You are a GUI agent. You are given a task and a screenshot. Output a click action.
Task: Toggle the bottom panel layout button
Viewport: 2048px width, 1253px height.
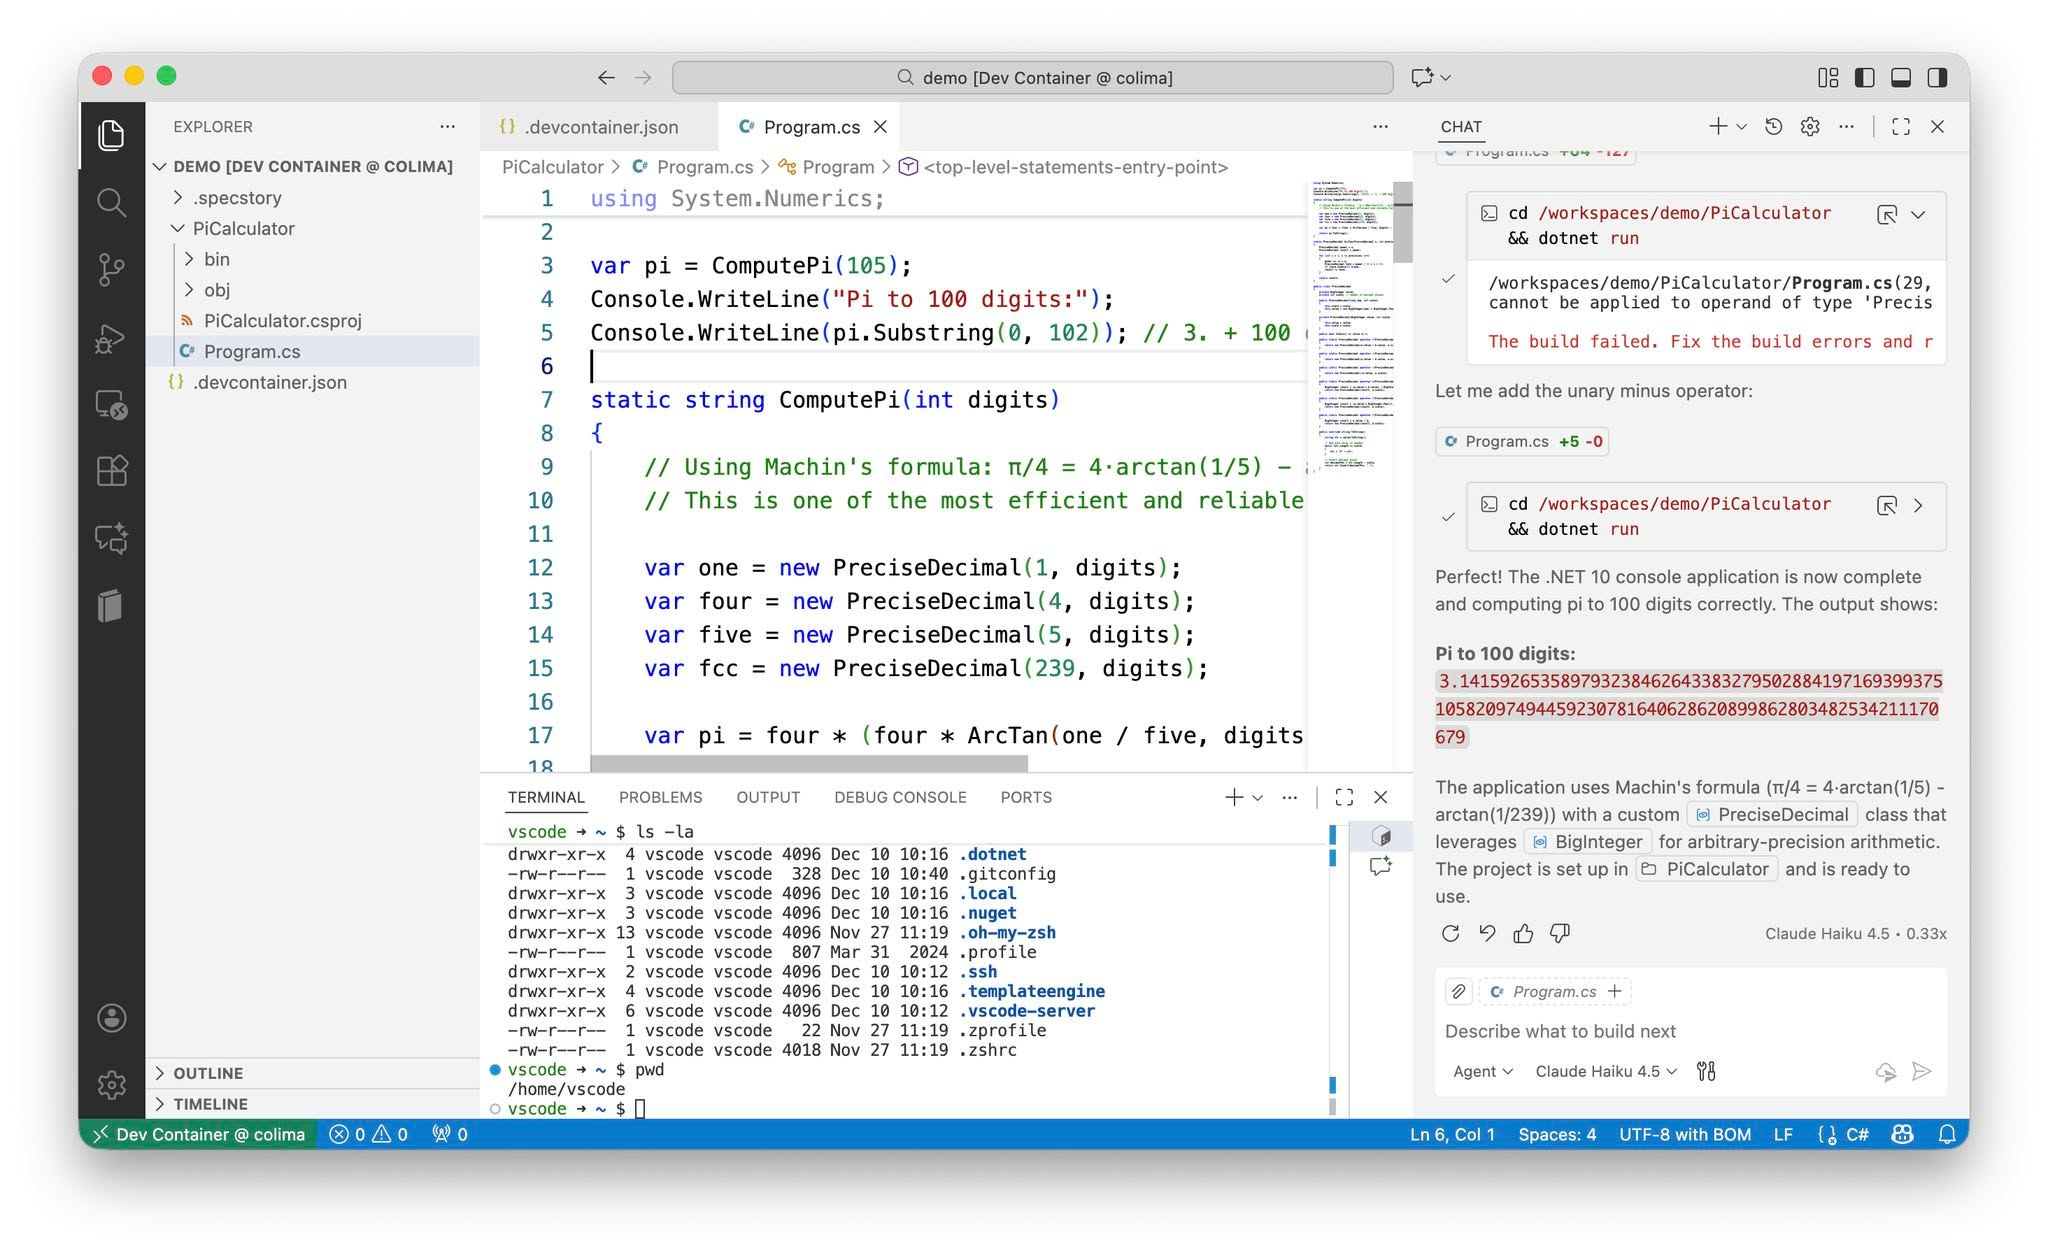1900,77
